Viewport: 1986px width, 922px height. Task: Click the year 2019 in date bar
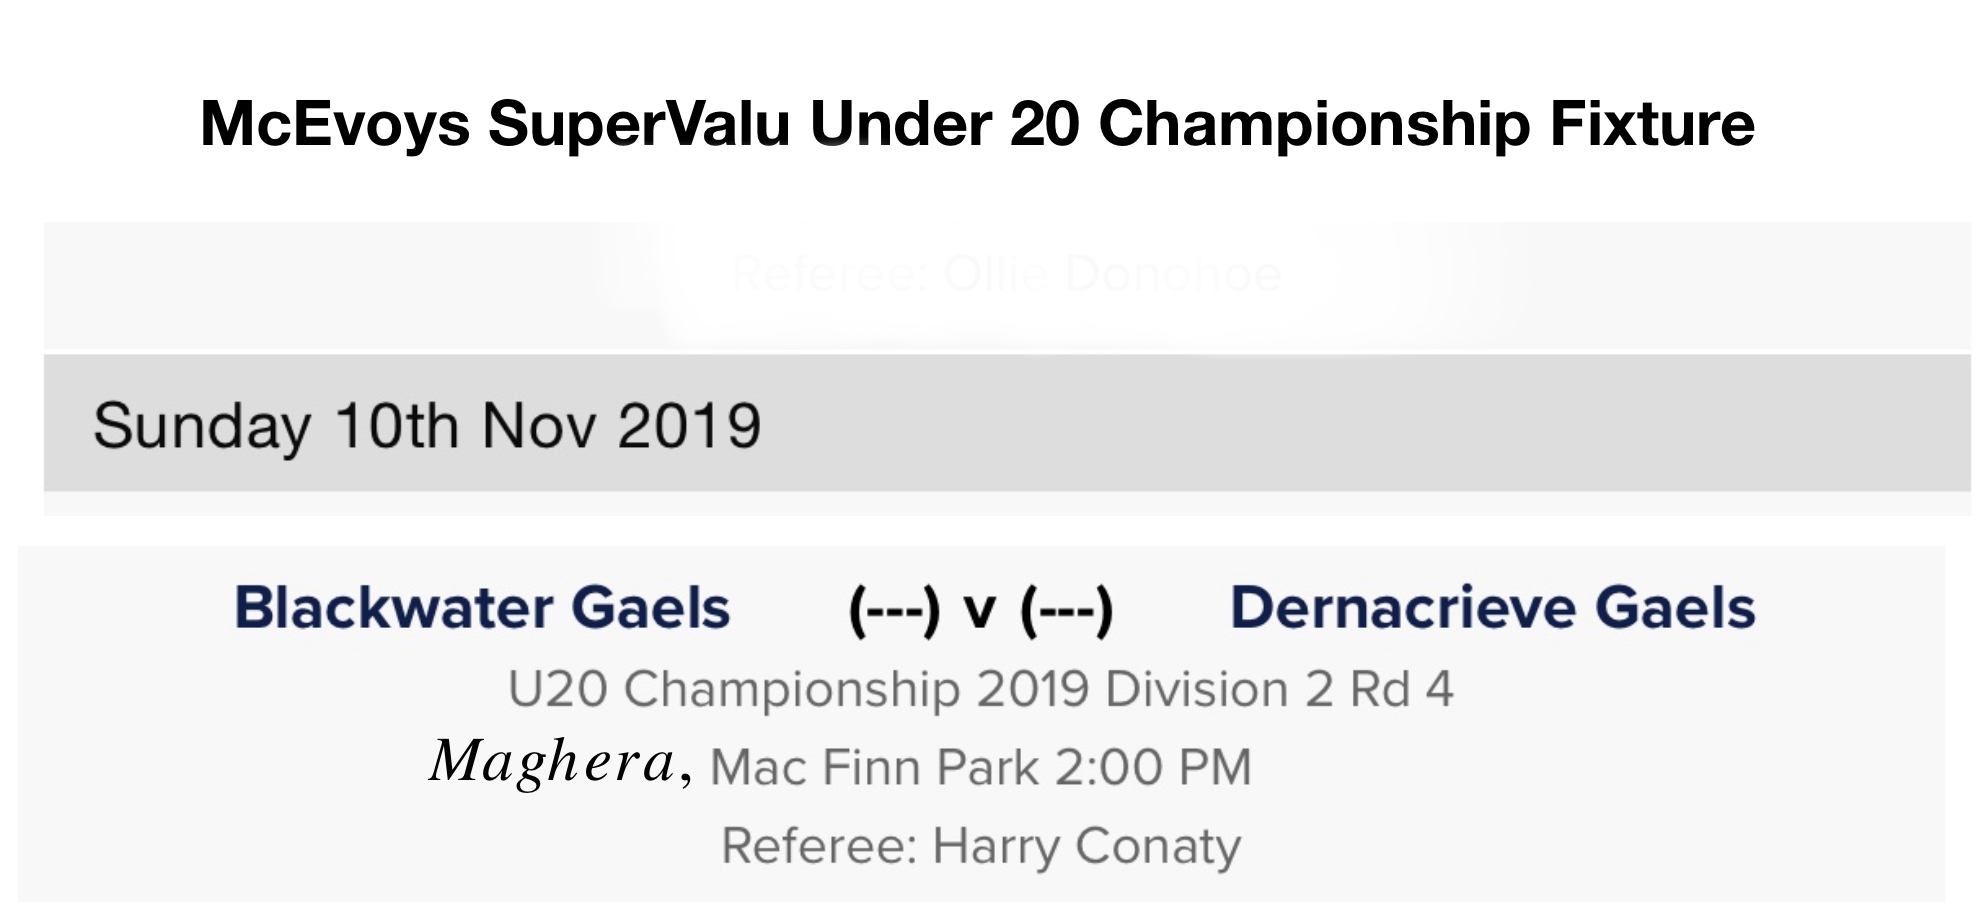(x=689, y=426)
